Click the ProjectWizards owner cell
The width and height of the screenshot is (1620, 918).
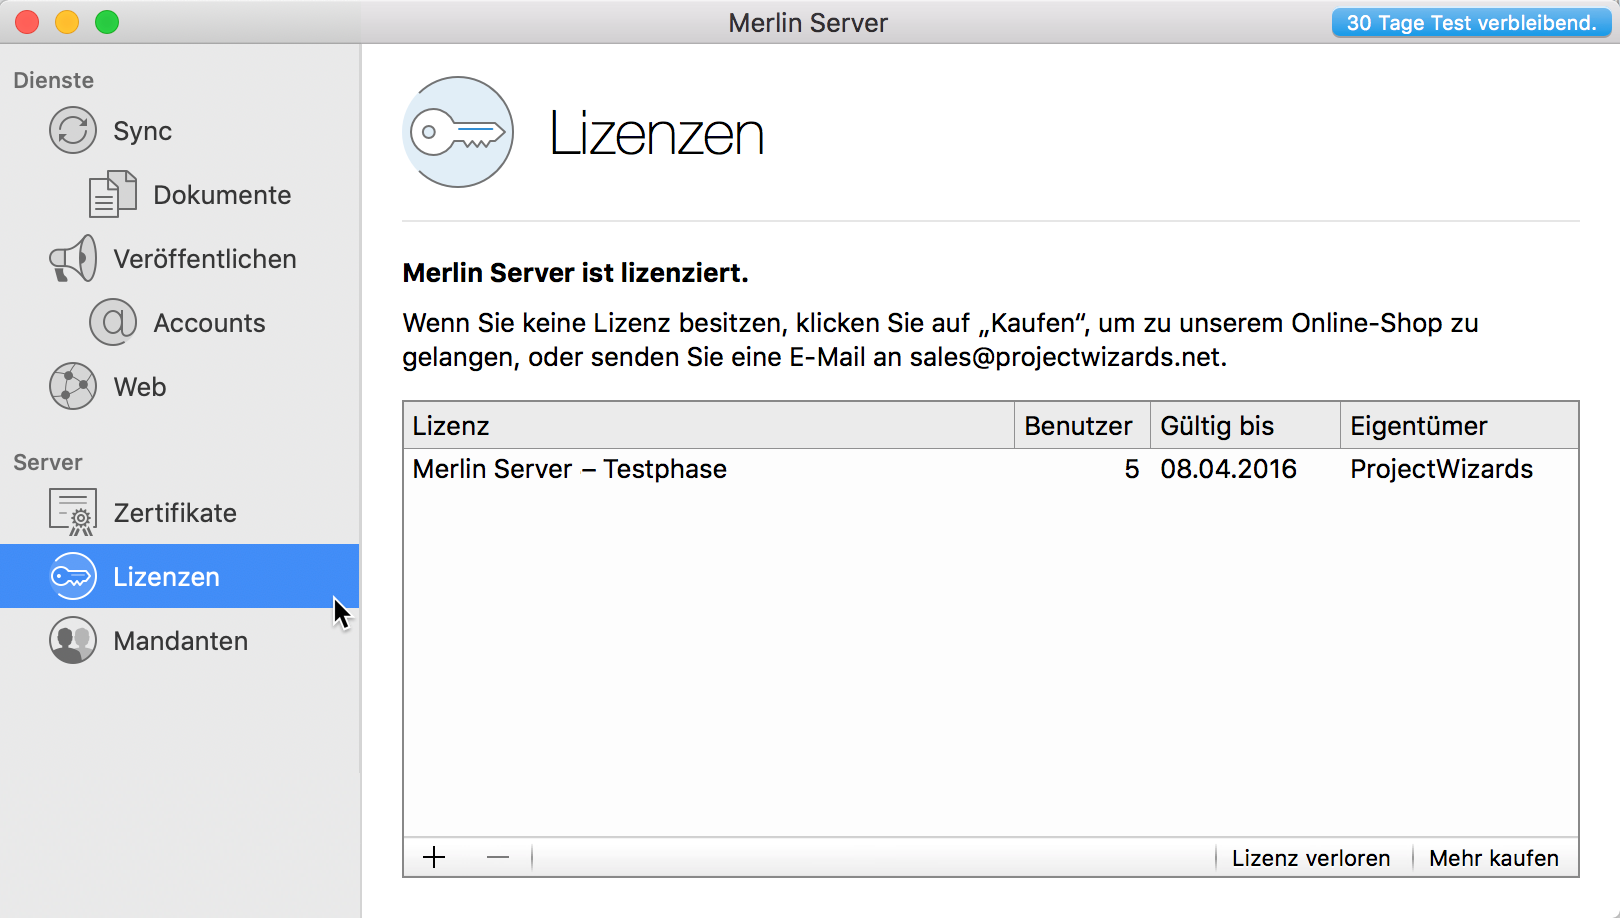pyautogui.click(x=1441, y=469)
